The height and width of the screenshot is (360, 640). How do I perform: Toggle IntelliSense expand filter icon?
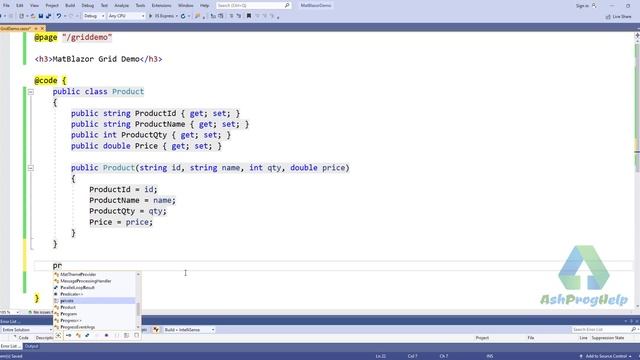[x=58, y=336]
